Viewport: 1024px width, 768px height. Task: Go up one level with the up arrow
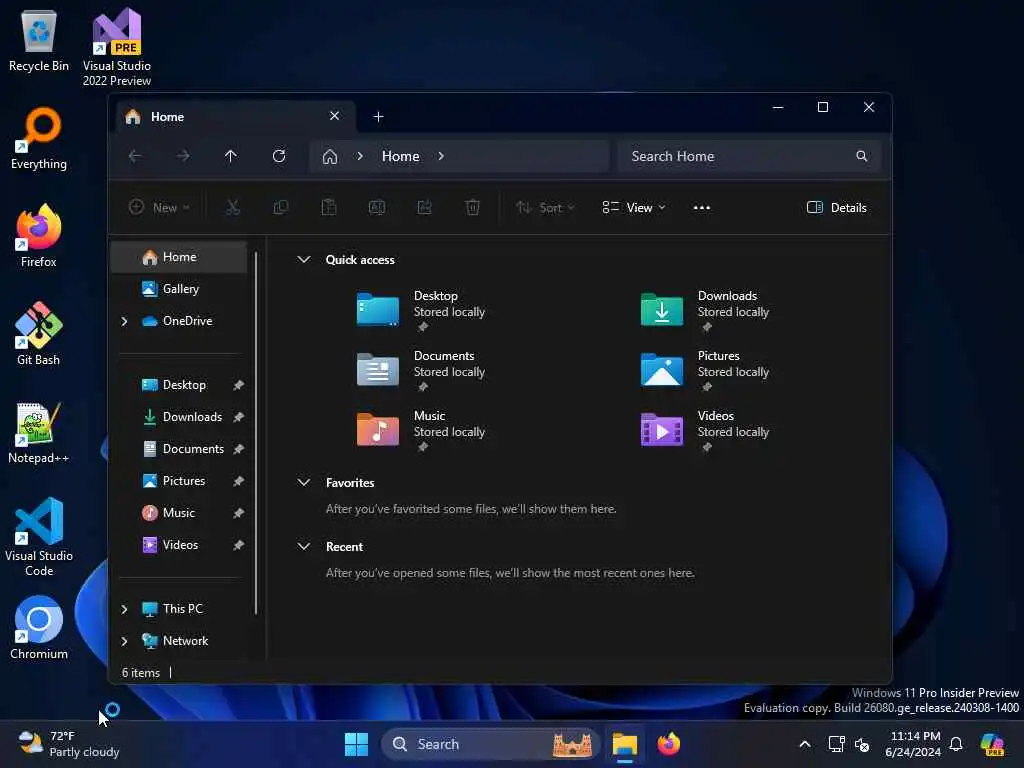click(231, 156)
